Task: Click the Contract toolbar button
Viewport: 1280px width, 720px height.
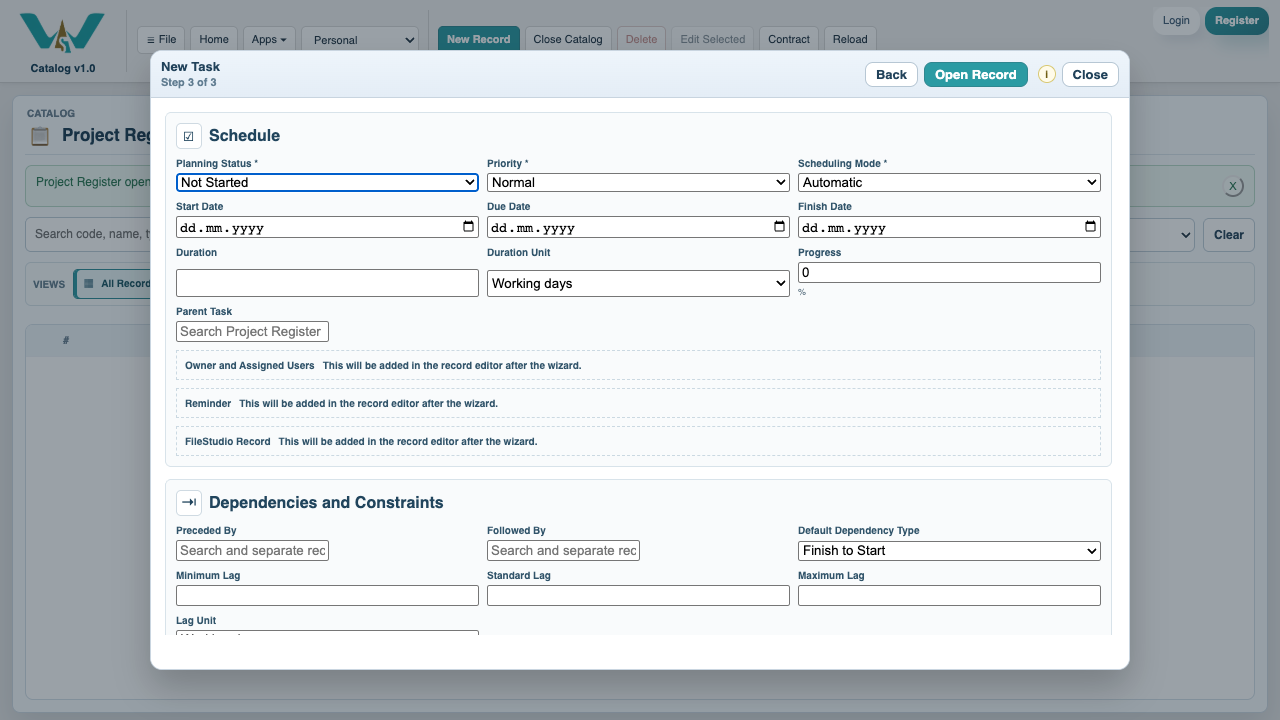Action: pyautogui.click(x=789, y=40)
